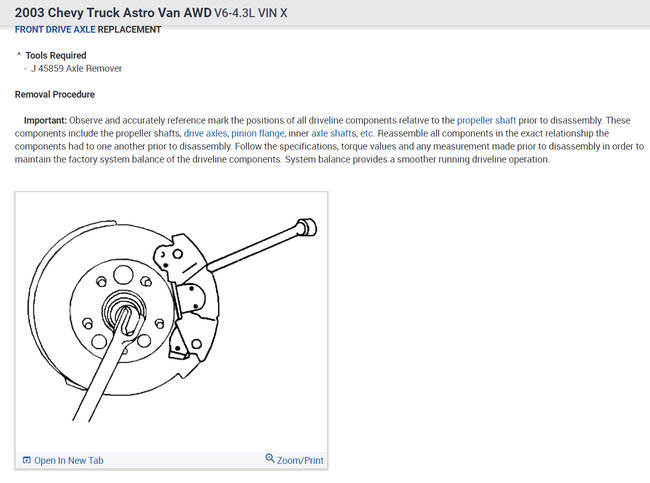The image size is (650, 483).
Task: Open the FRONT DRIVE AXLE link
Action: click(x=55, y=30)
